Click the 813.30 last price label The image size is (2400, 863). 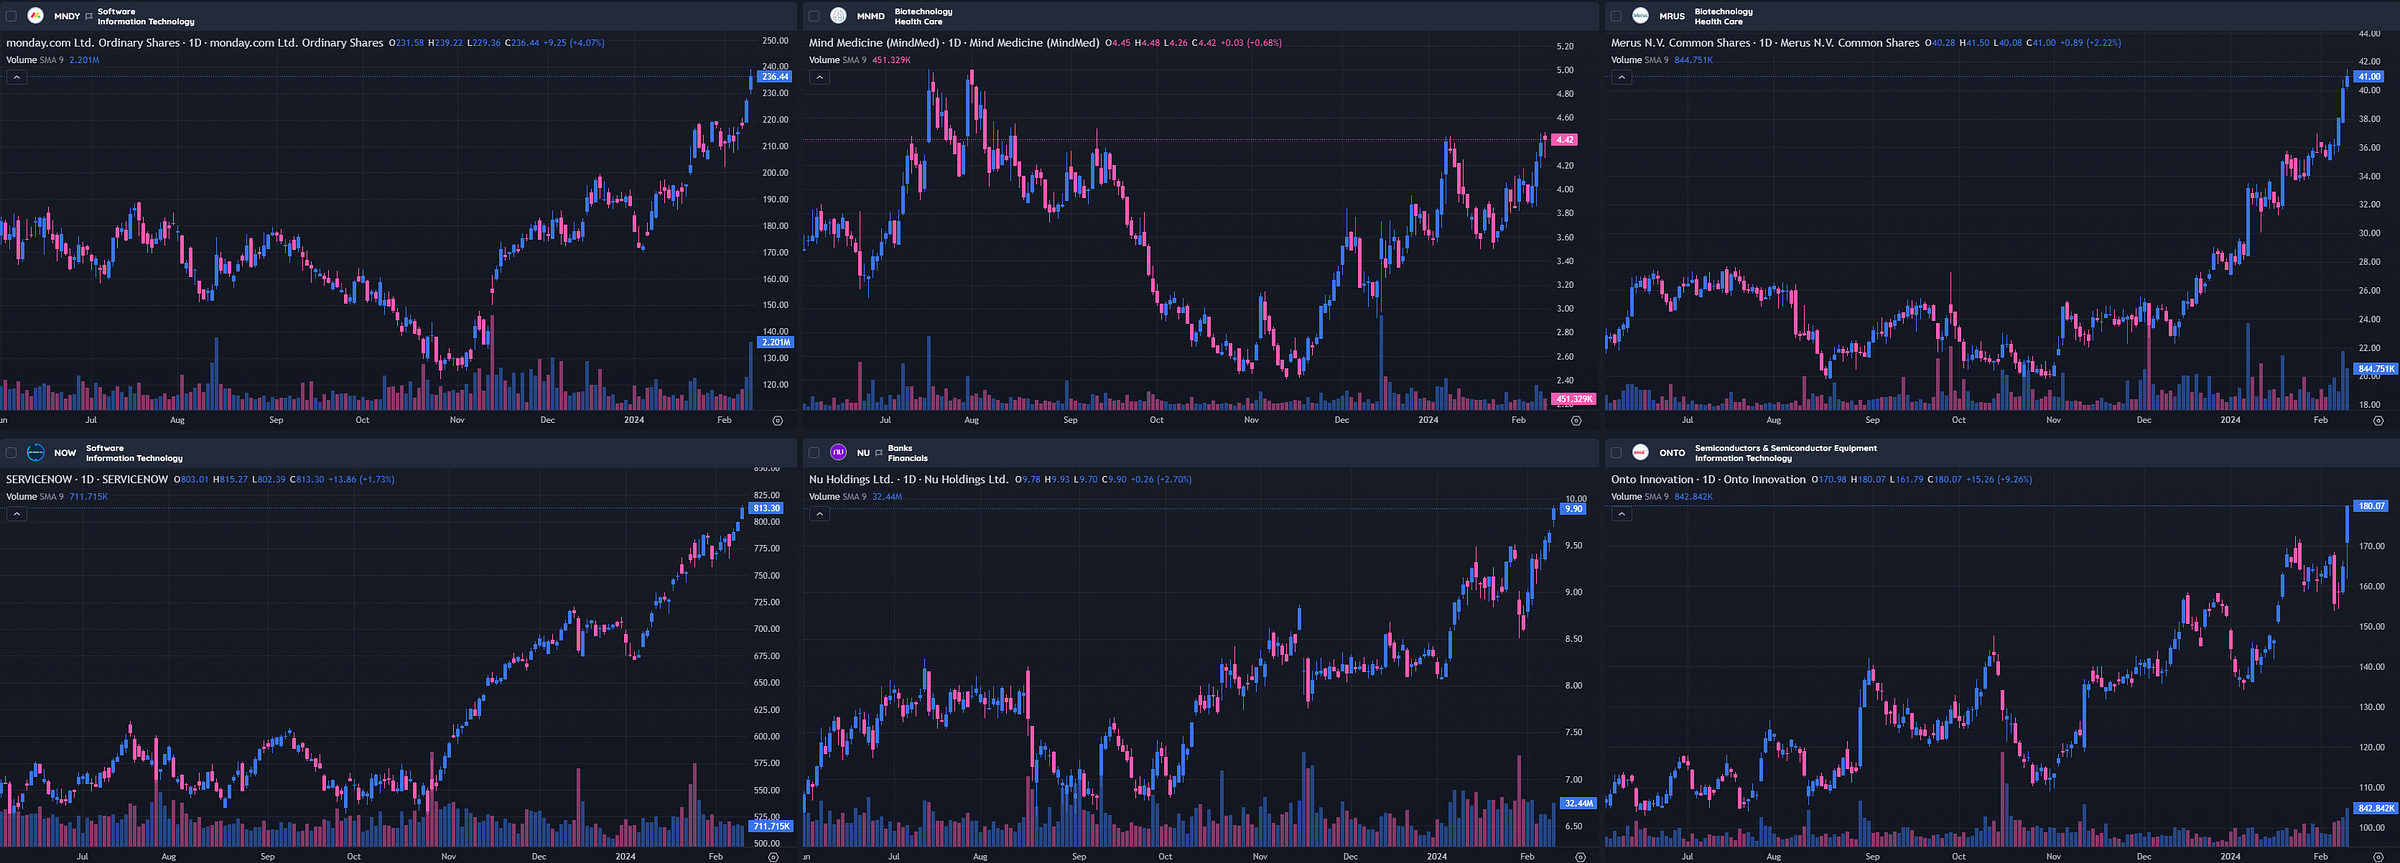pyautogui.click(x=766, y=508)
